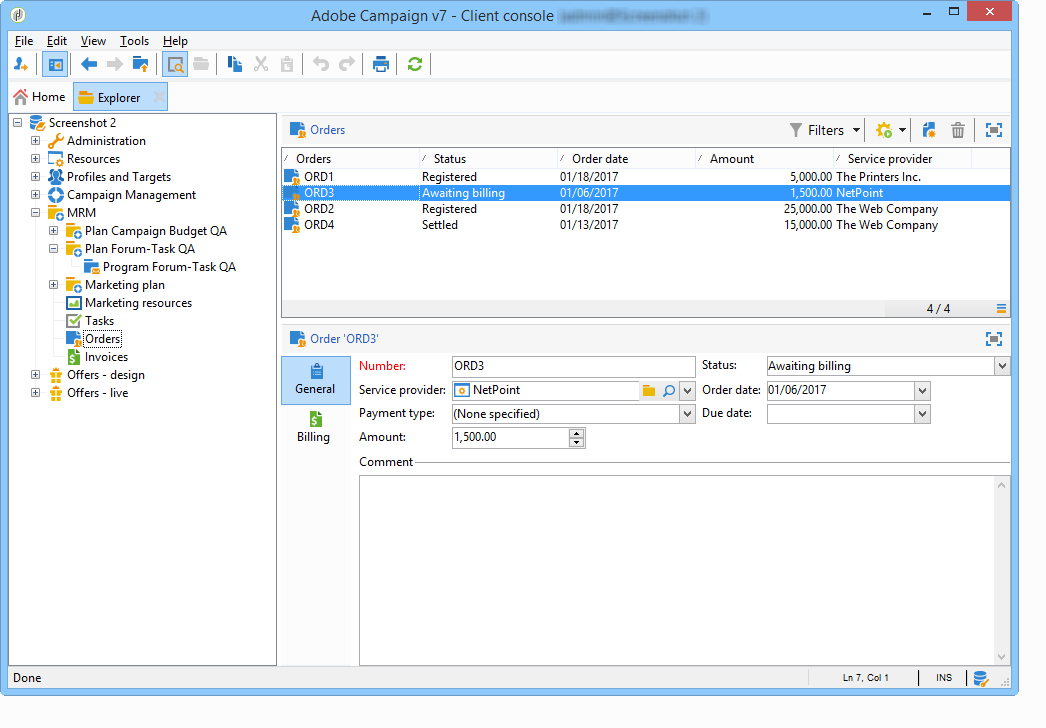Select the ORD2 order row
The width and height of the screenshot is (1046, 728).
tap(645, 209)
